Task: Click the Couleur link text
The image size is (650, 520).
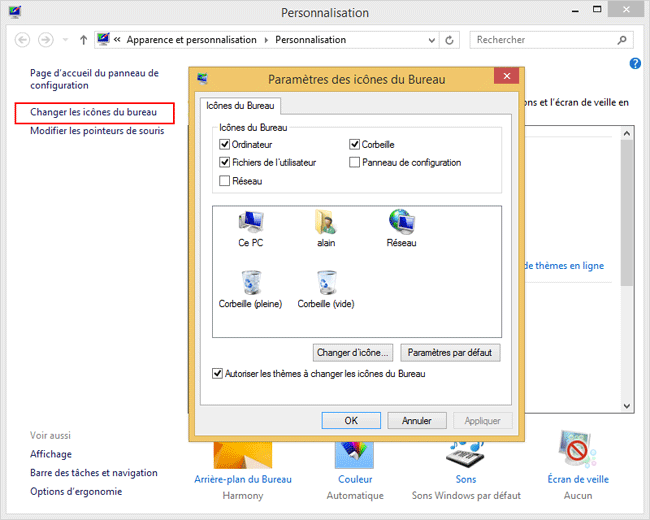Action: tap(355, 479)
